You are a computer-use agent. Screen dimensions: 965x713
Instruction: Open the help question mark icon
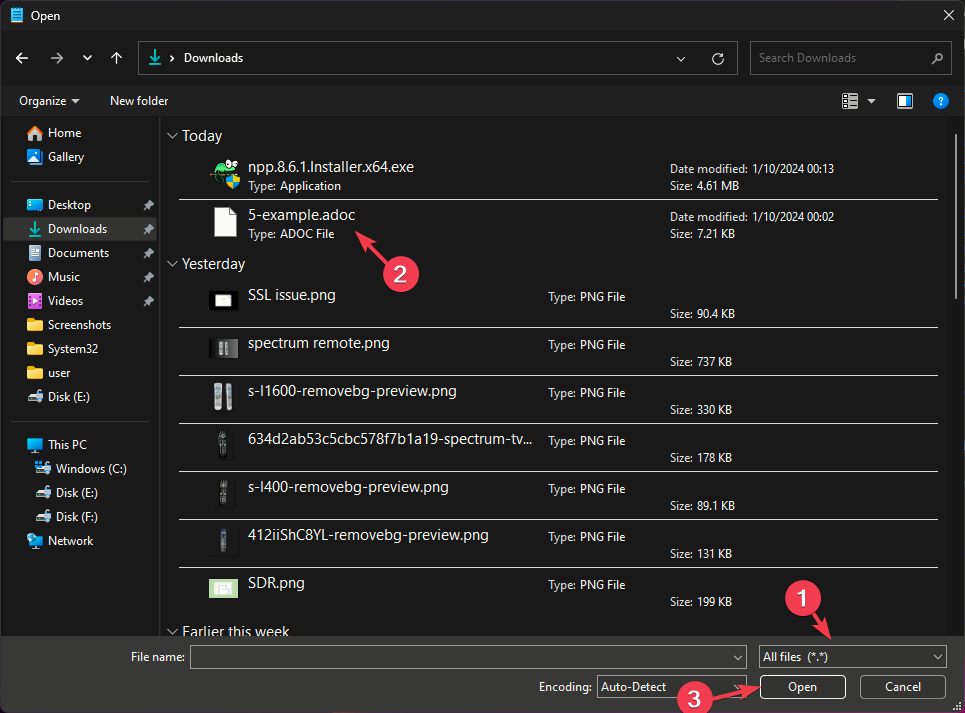click(940, 101)
